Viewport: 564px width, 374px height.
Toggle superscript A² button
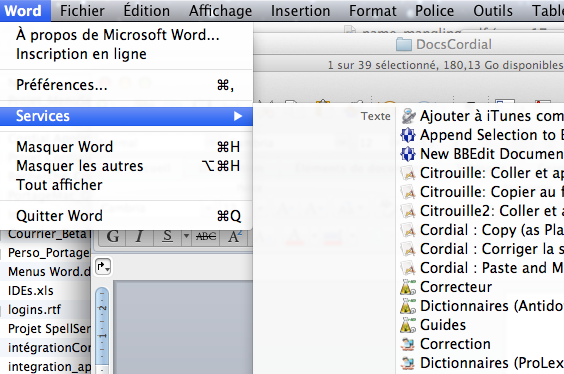click(x=235, y=237)
